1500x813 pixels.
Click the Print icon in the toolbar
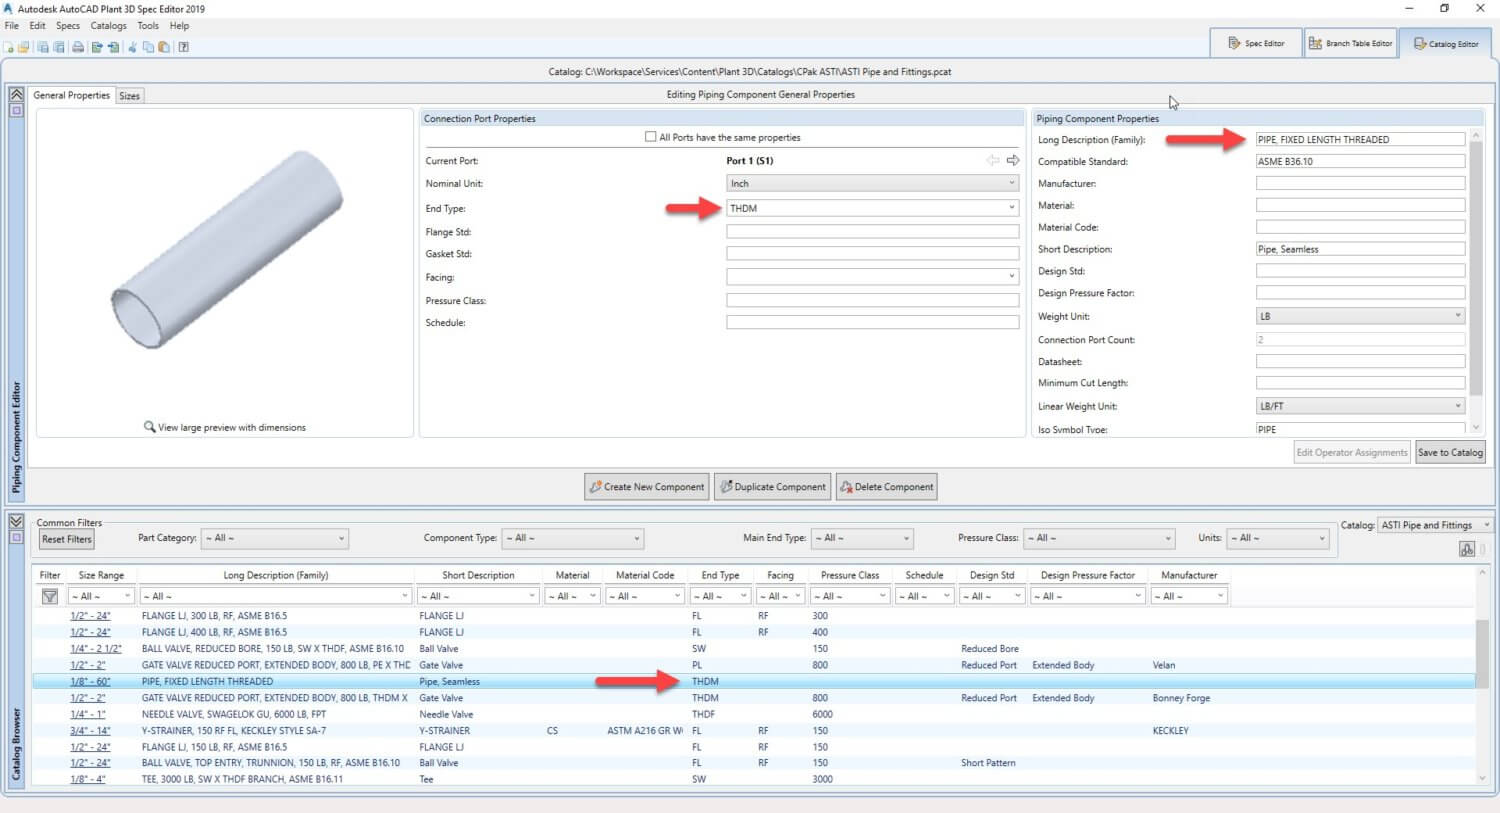pos(78,47)
